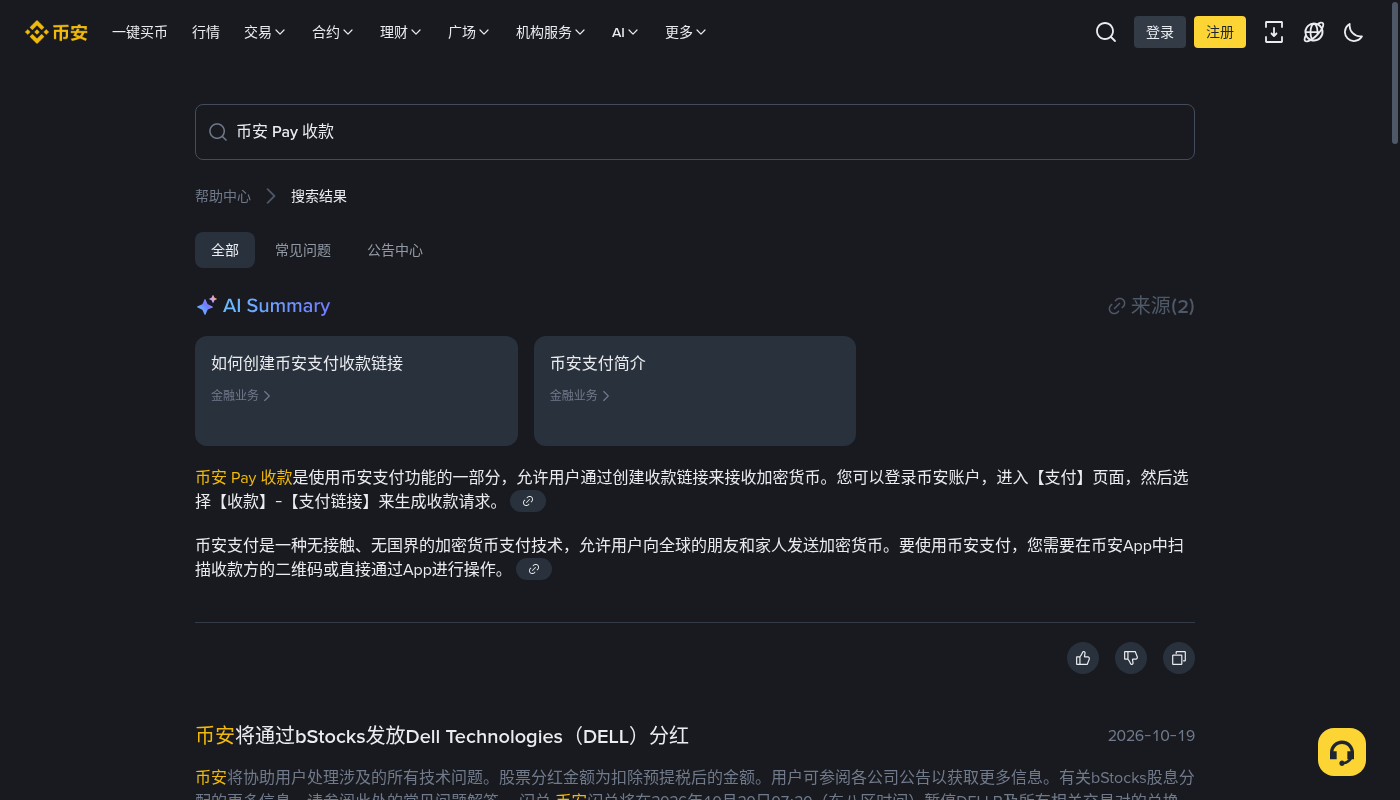Go to 帮助中心 breadcrumb link
1400x800 pixels.
point(223,196)
